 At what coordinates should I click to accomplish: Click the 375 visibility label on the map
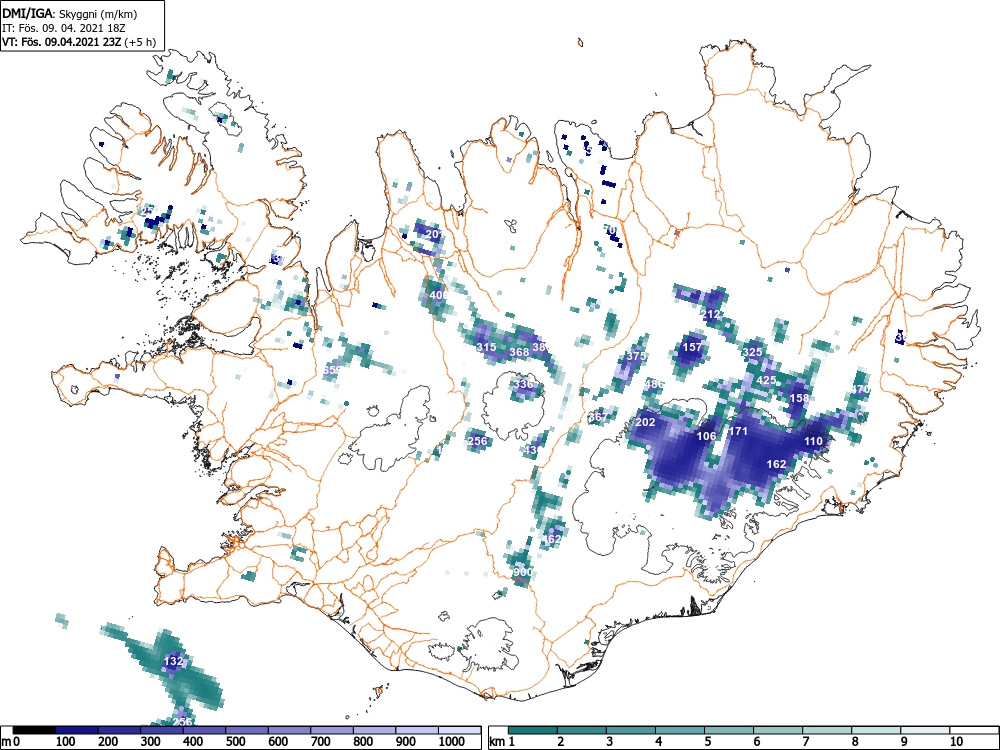pyautogui.click(x=636, y=357)
